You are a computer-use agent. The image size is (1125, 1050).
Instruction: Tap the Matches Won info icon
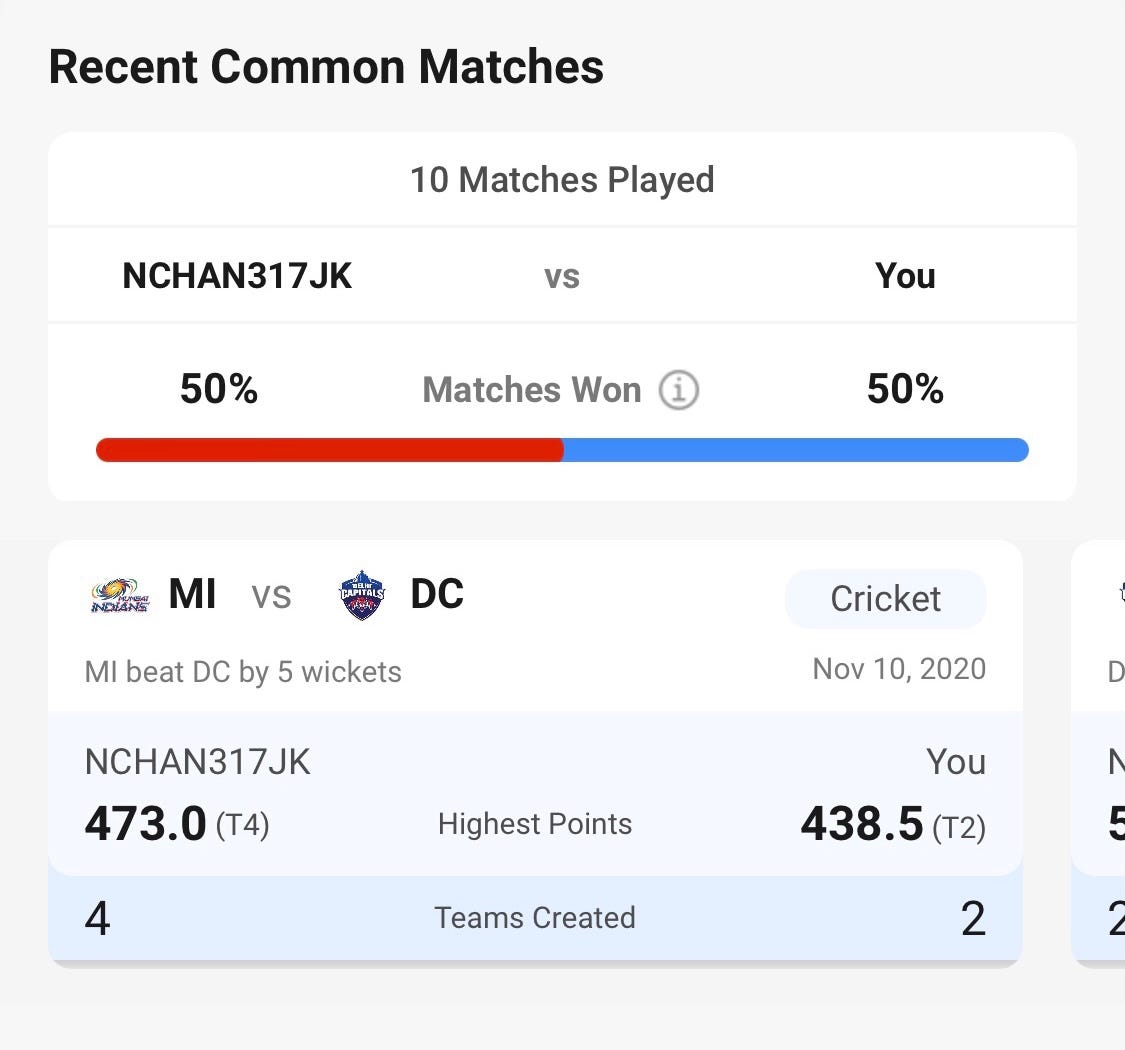[678, 390]
